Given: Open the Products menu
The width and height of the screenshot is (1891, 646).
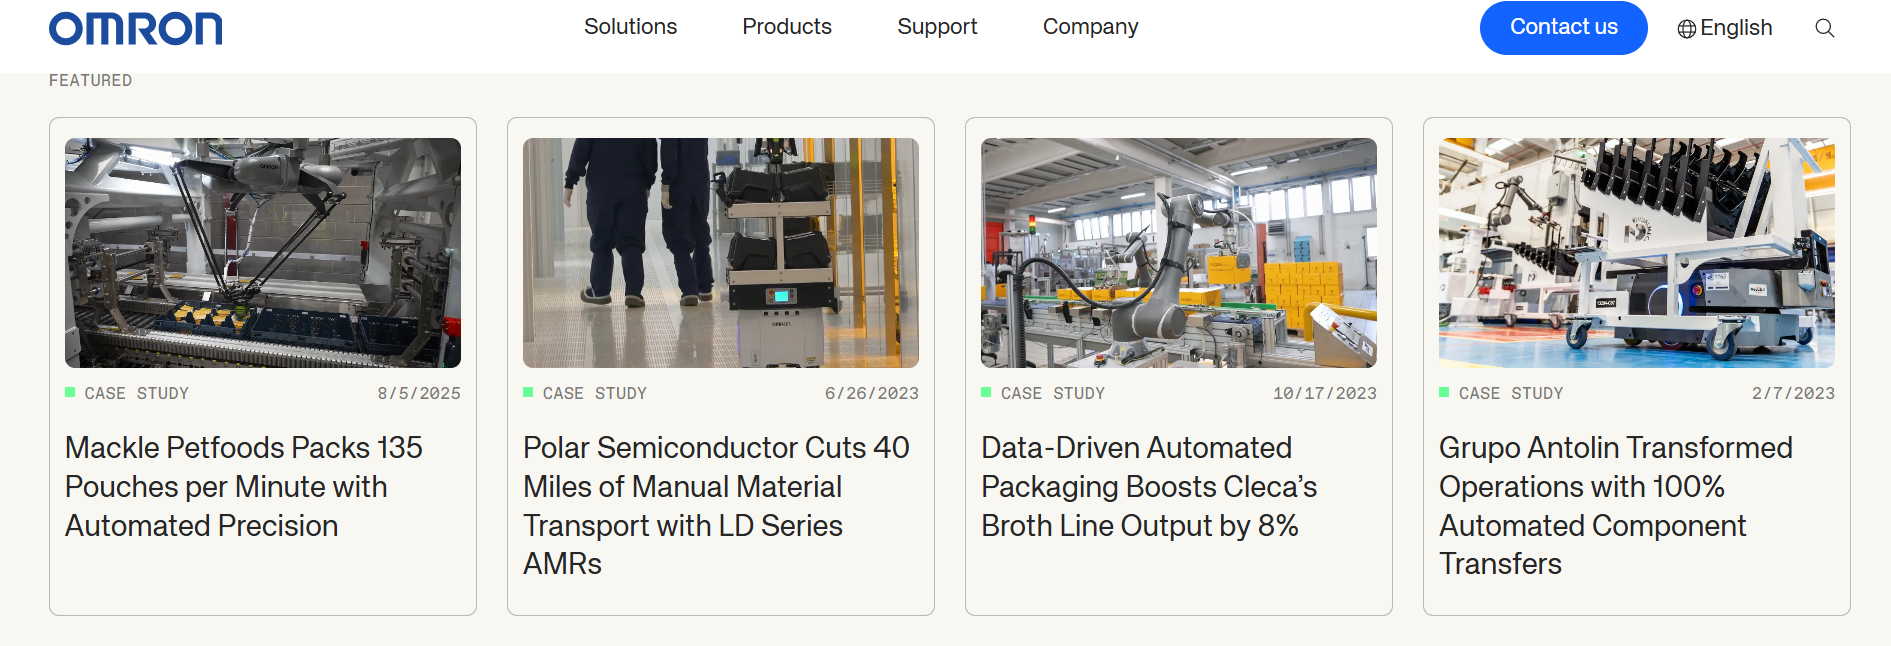Looking at the screenshot, I should [x=787, y=27].
